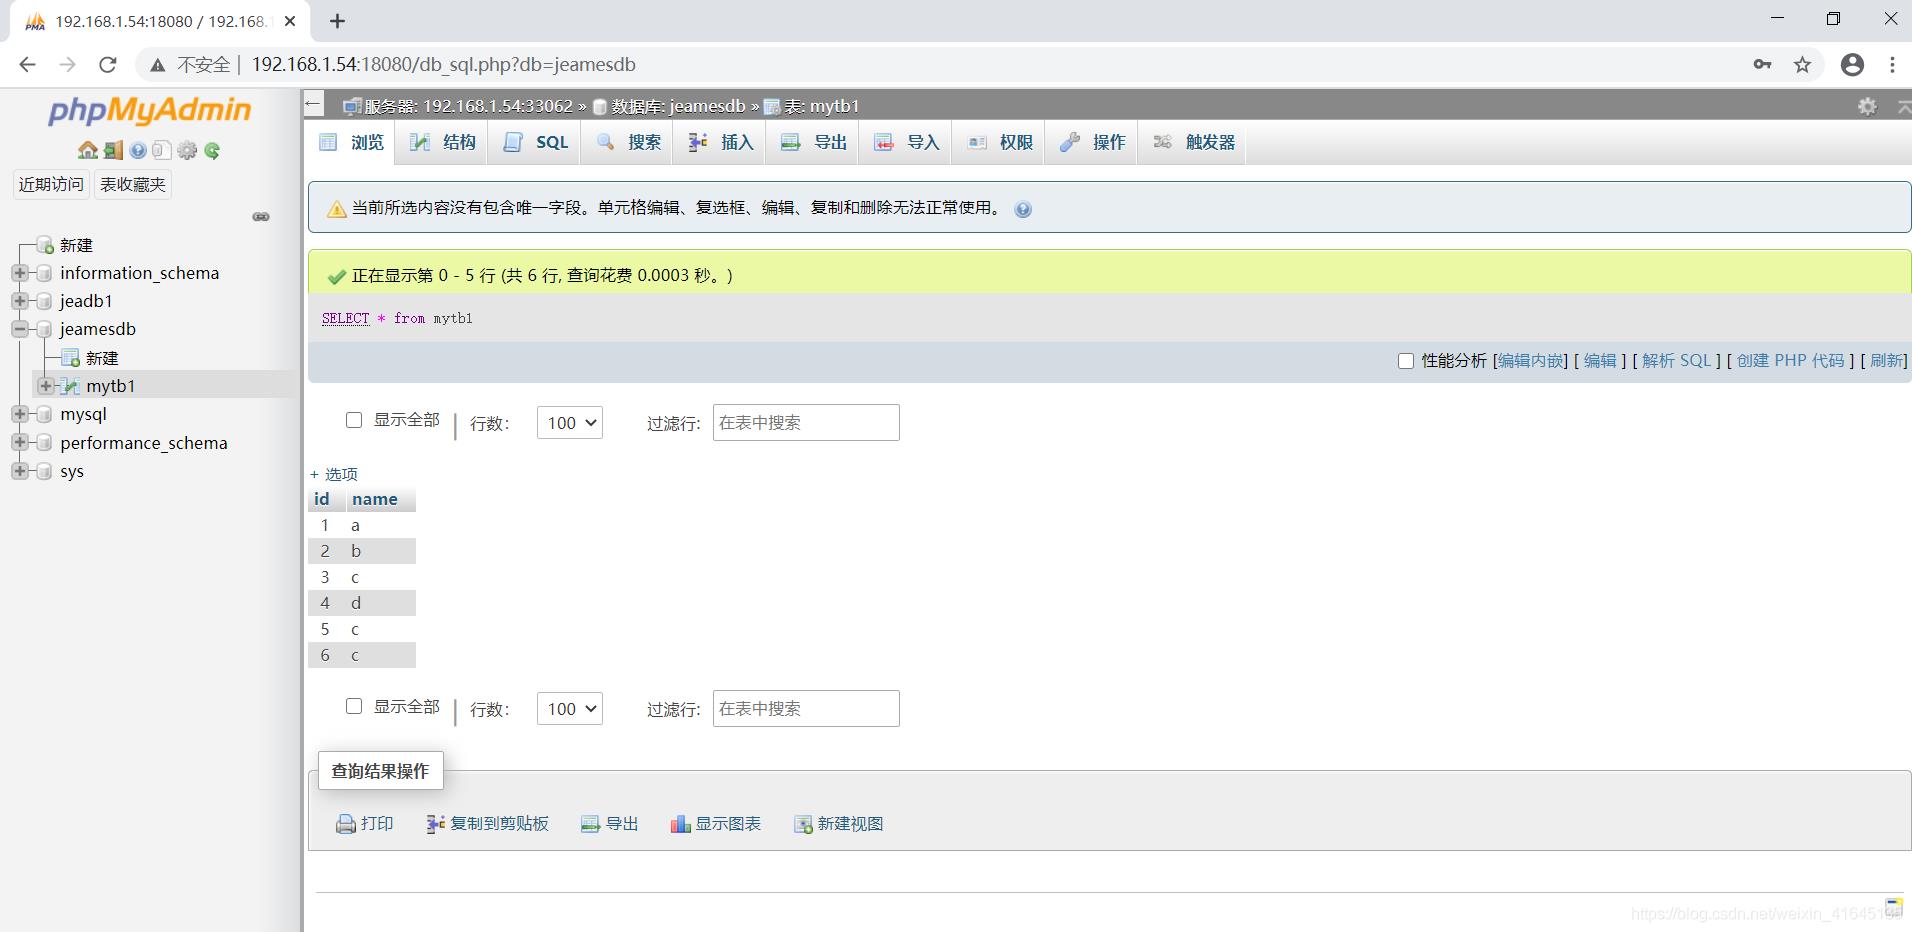Image resolution: width=1912 pixels, height=932 pixels.
Task: Switch to the 结构 structure tab
Action: click(x=442, y=142)
